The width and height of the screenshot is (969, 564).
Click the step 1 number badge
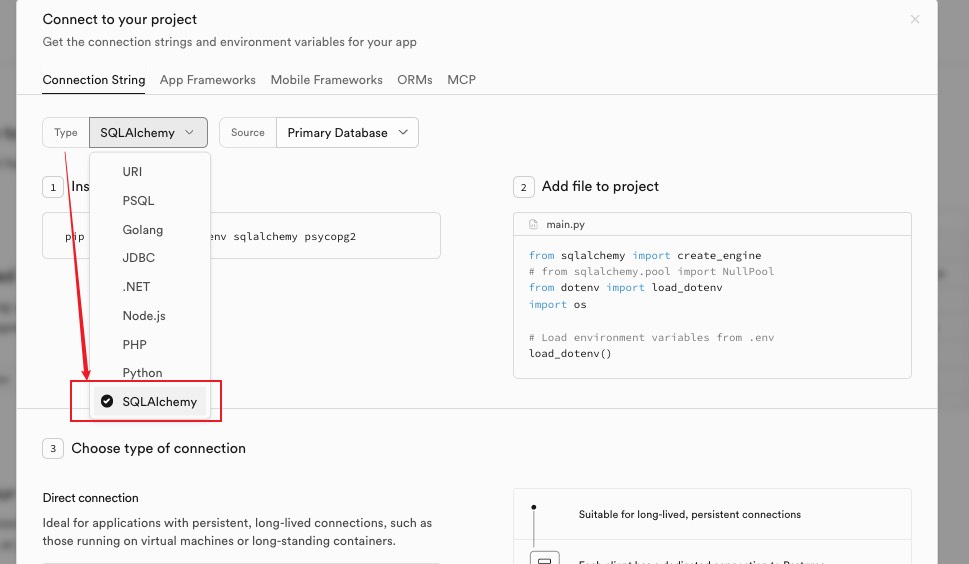pos(53,187)
